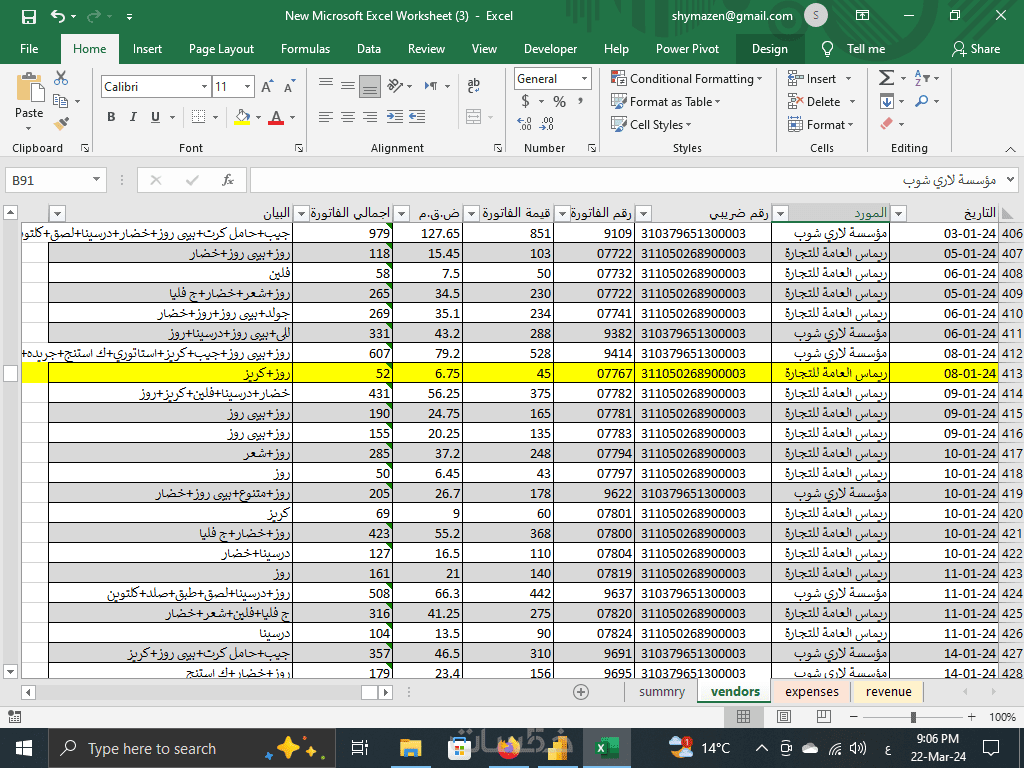The width and height of the screenshot is (1024, 768).
Task: Click the Clear eraser icon
Action: 886,124
